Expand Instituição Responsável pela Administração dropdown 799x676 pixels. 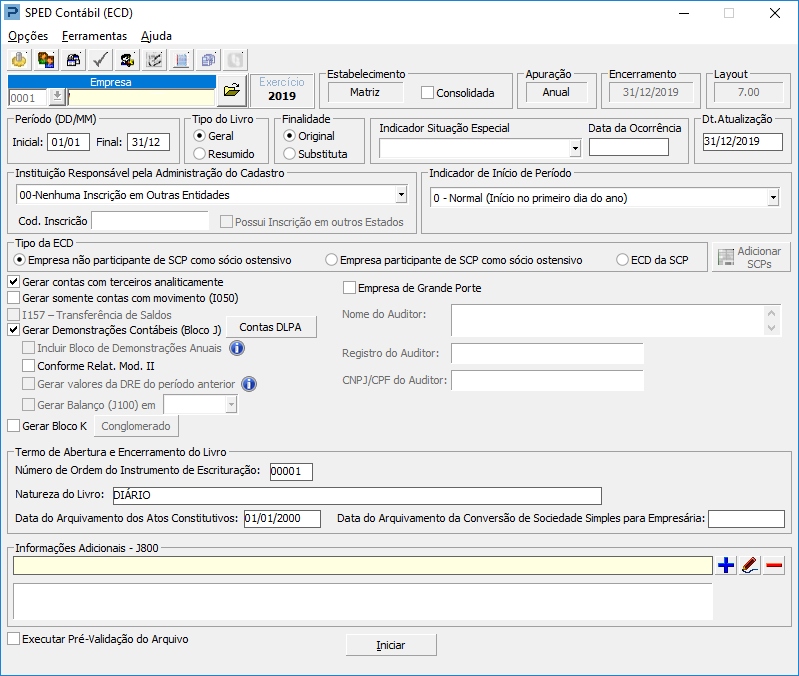402,195
